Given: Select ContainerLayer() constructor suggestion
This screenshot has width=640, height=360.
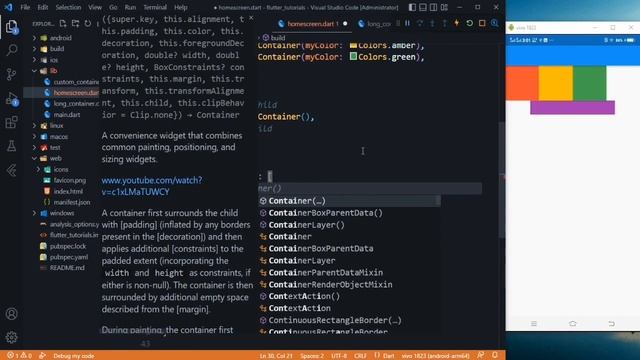Looking at the screenshot, I should [349, 224].
